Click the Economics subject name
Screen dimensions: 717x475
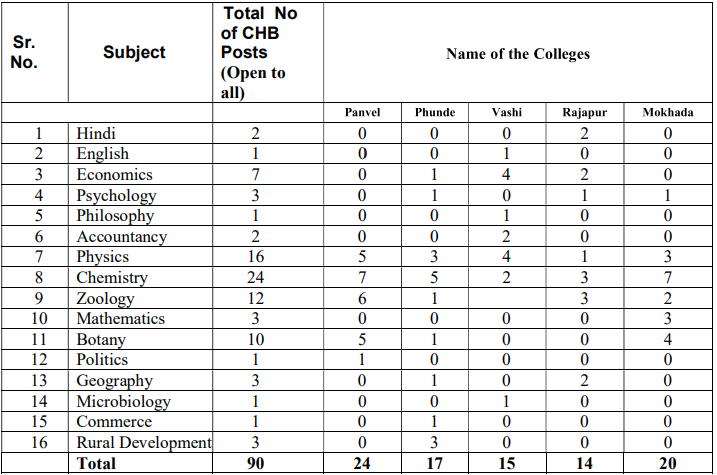pyautogui.click(x=114, y=175)
